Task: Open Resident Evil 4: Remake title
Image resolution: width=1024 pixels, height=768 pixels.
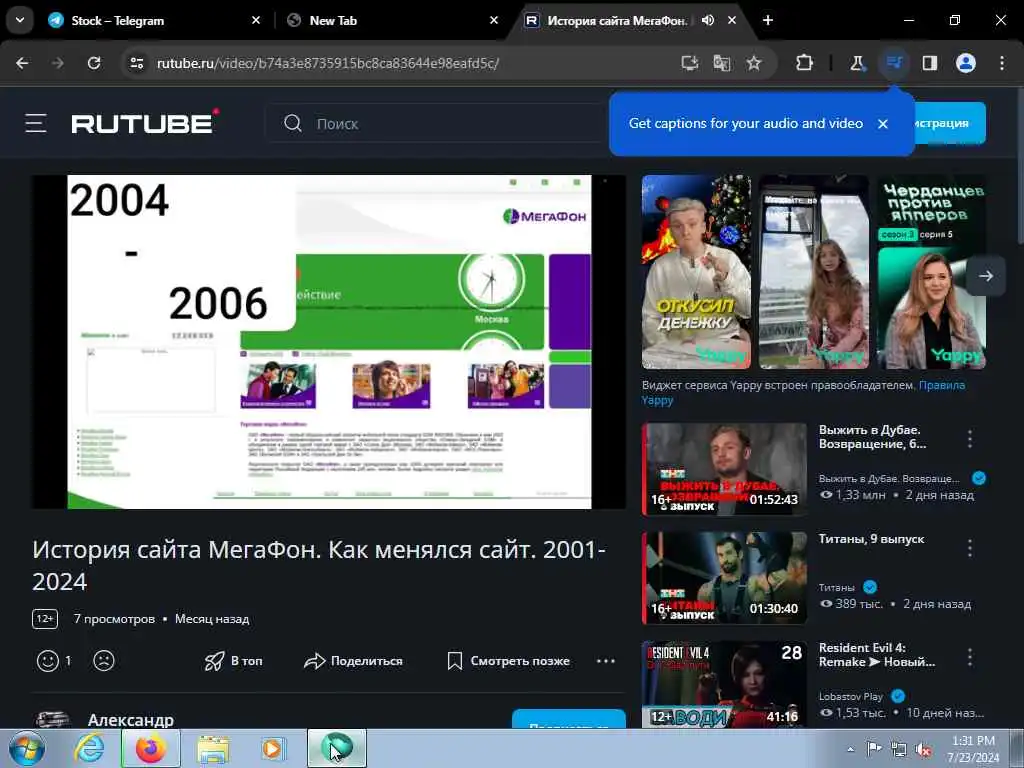Action: pyautogui.click(x=877, y=654)
